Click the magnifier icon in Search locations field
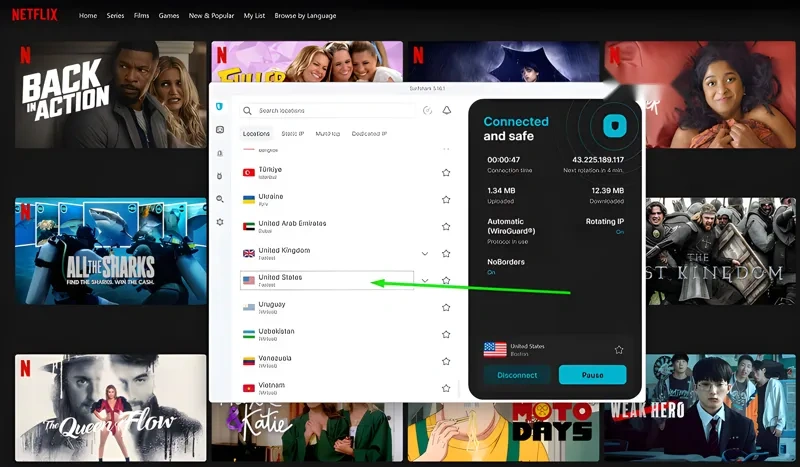Image resolution: width=800 pixels, height=467 pixels. [247, 110]
